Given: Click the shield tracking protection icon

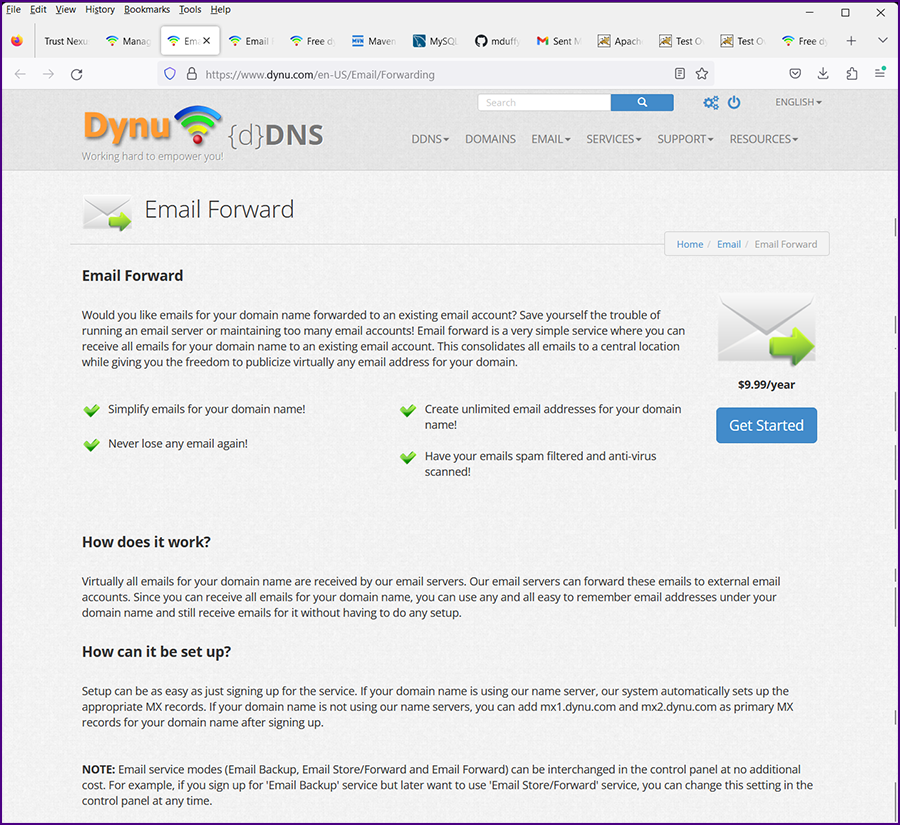Looking at the screenshot, I should 170,74.
